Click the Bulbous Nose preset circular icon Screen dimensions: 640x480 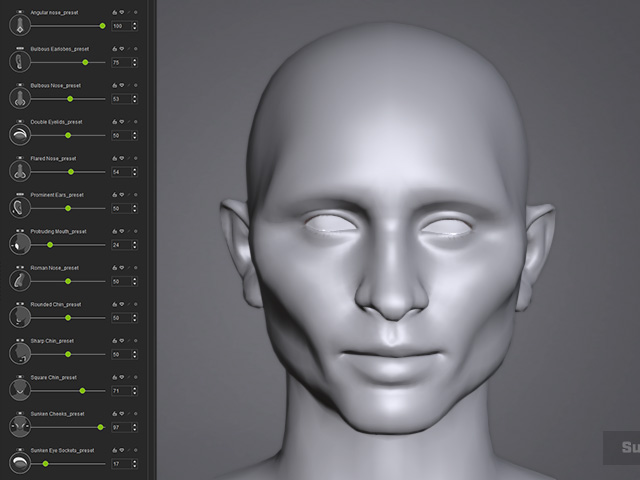click(x=20, y=99)
